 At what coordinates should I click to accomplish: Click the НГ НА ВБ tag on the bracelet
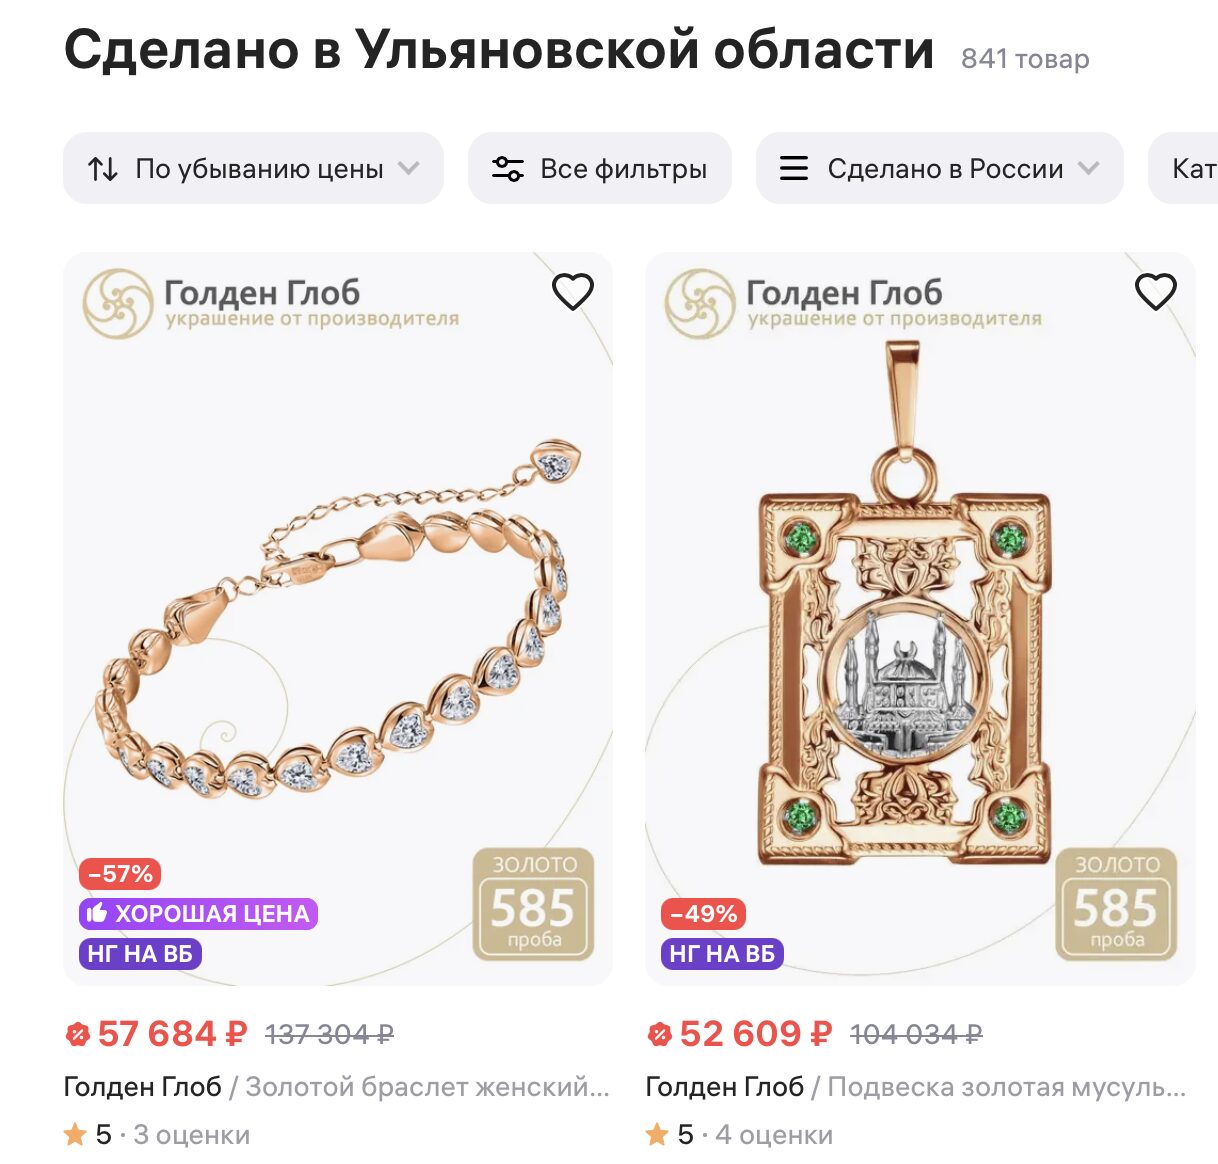140,953
